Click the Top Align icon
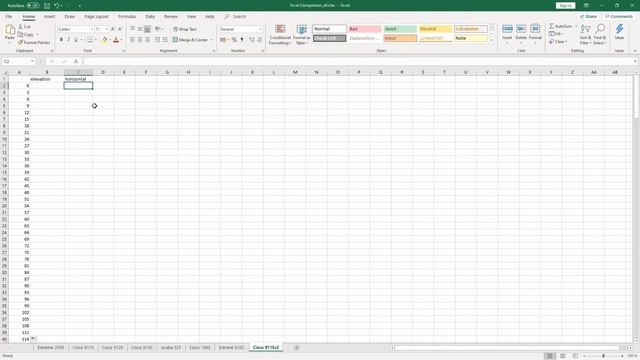 coord(133,29)
